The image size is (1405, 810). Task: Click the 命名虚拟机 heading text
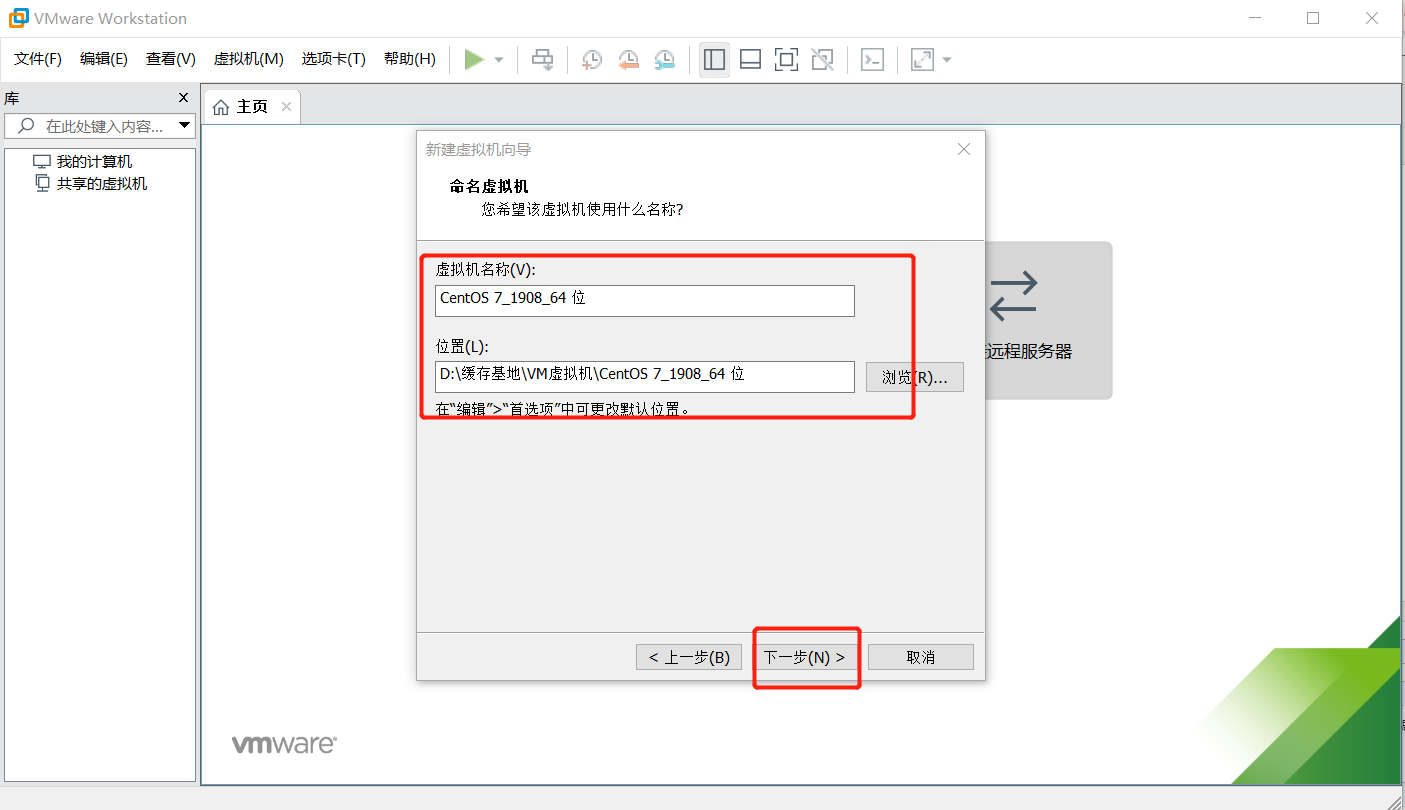click(489, 186)
